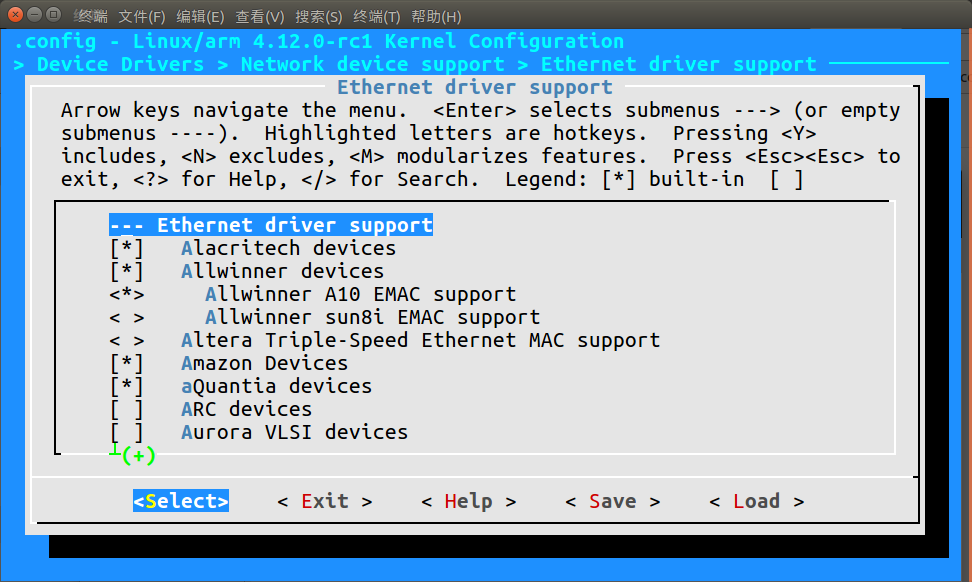Open the 编辑(E) menu

click(x=200, y=16)
